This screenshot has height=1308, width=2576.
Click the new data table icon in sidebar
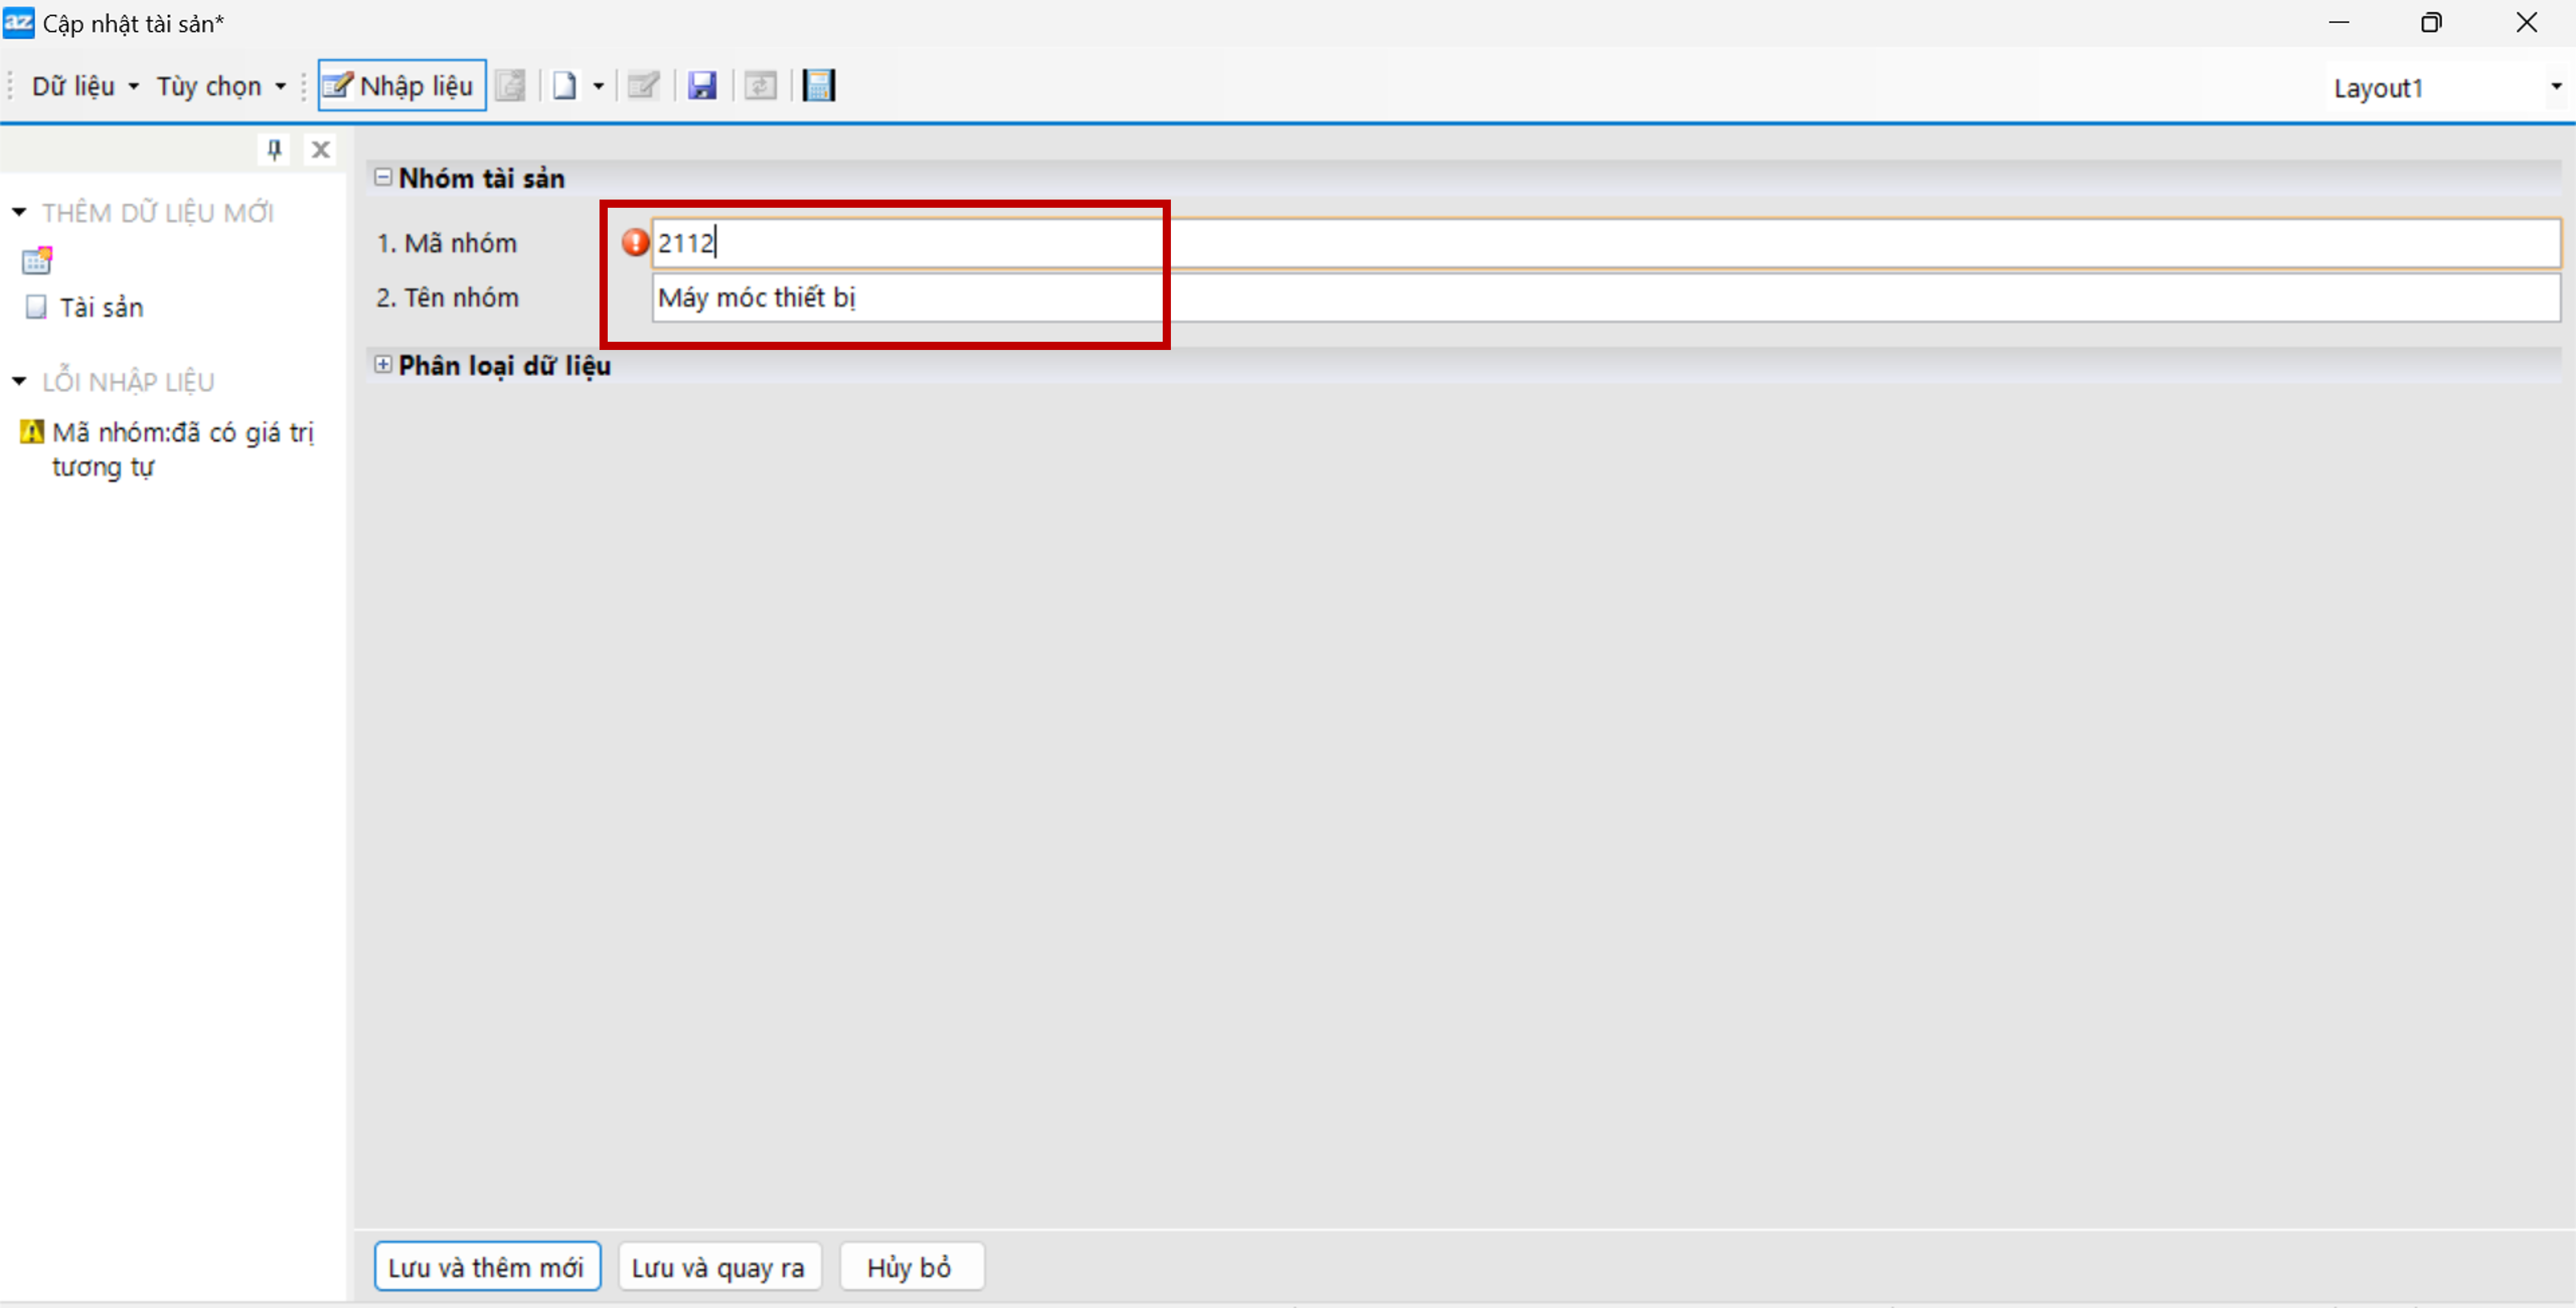pos(37,261)
